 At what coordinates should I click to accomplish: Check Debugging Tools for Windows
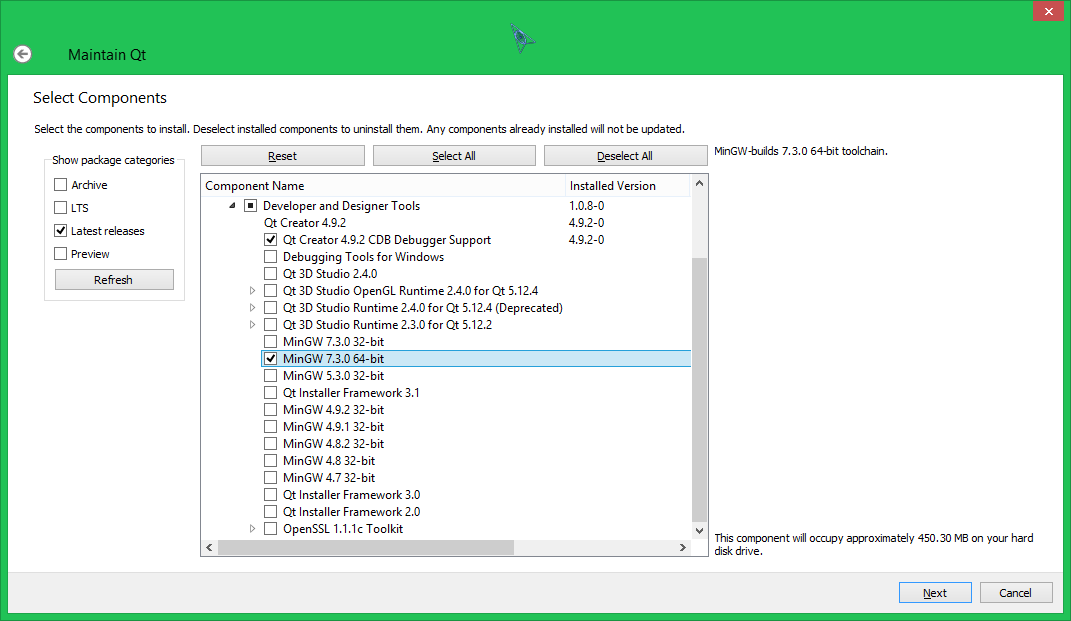(x=270, y=257)
